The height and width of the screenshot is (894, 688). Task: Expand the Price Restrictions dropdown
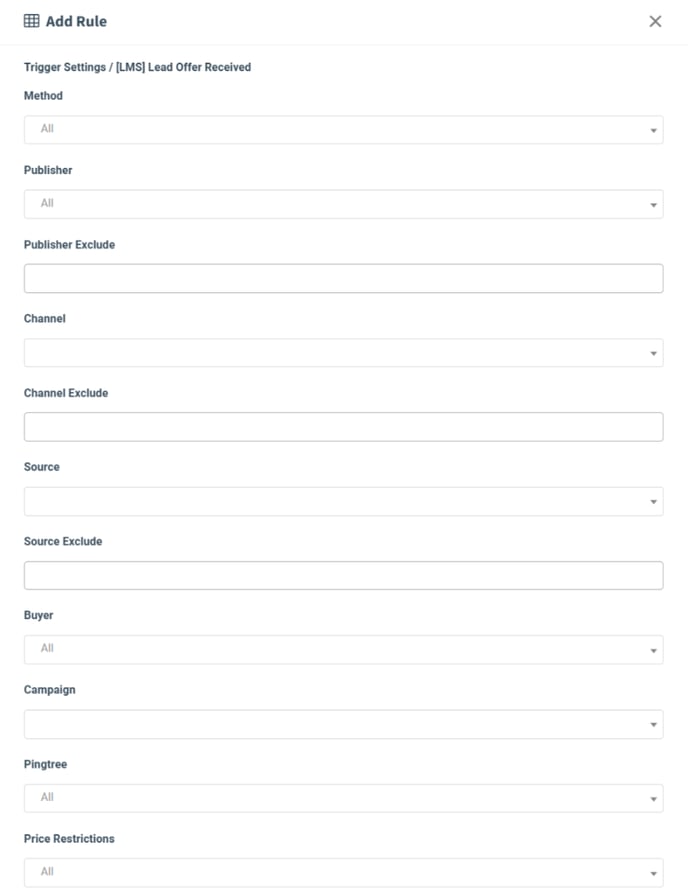tap(343, 872)
